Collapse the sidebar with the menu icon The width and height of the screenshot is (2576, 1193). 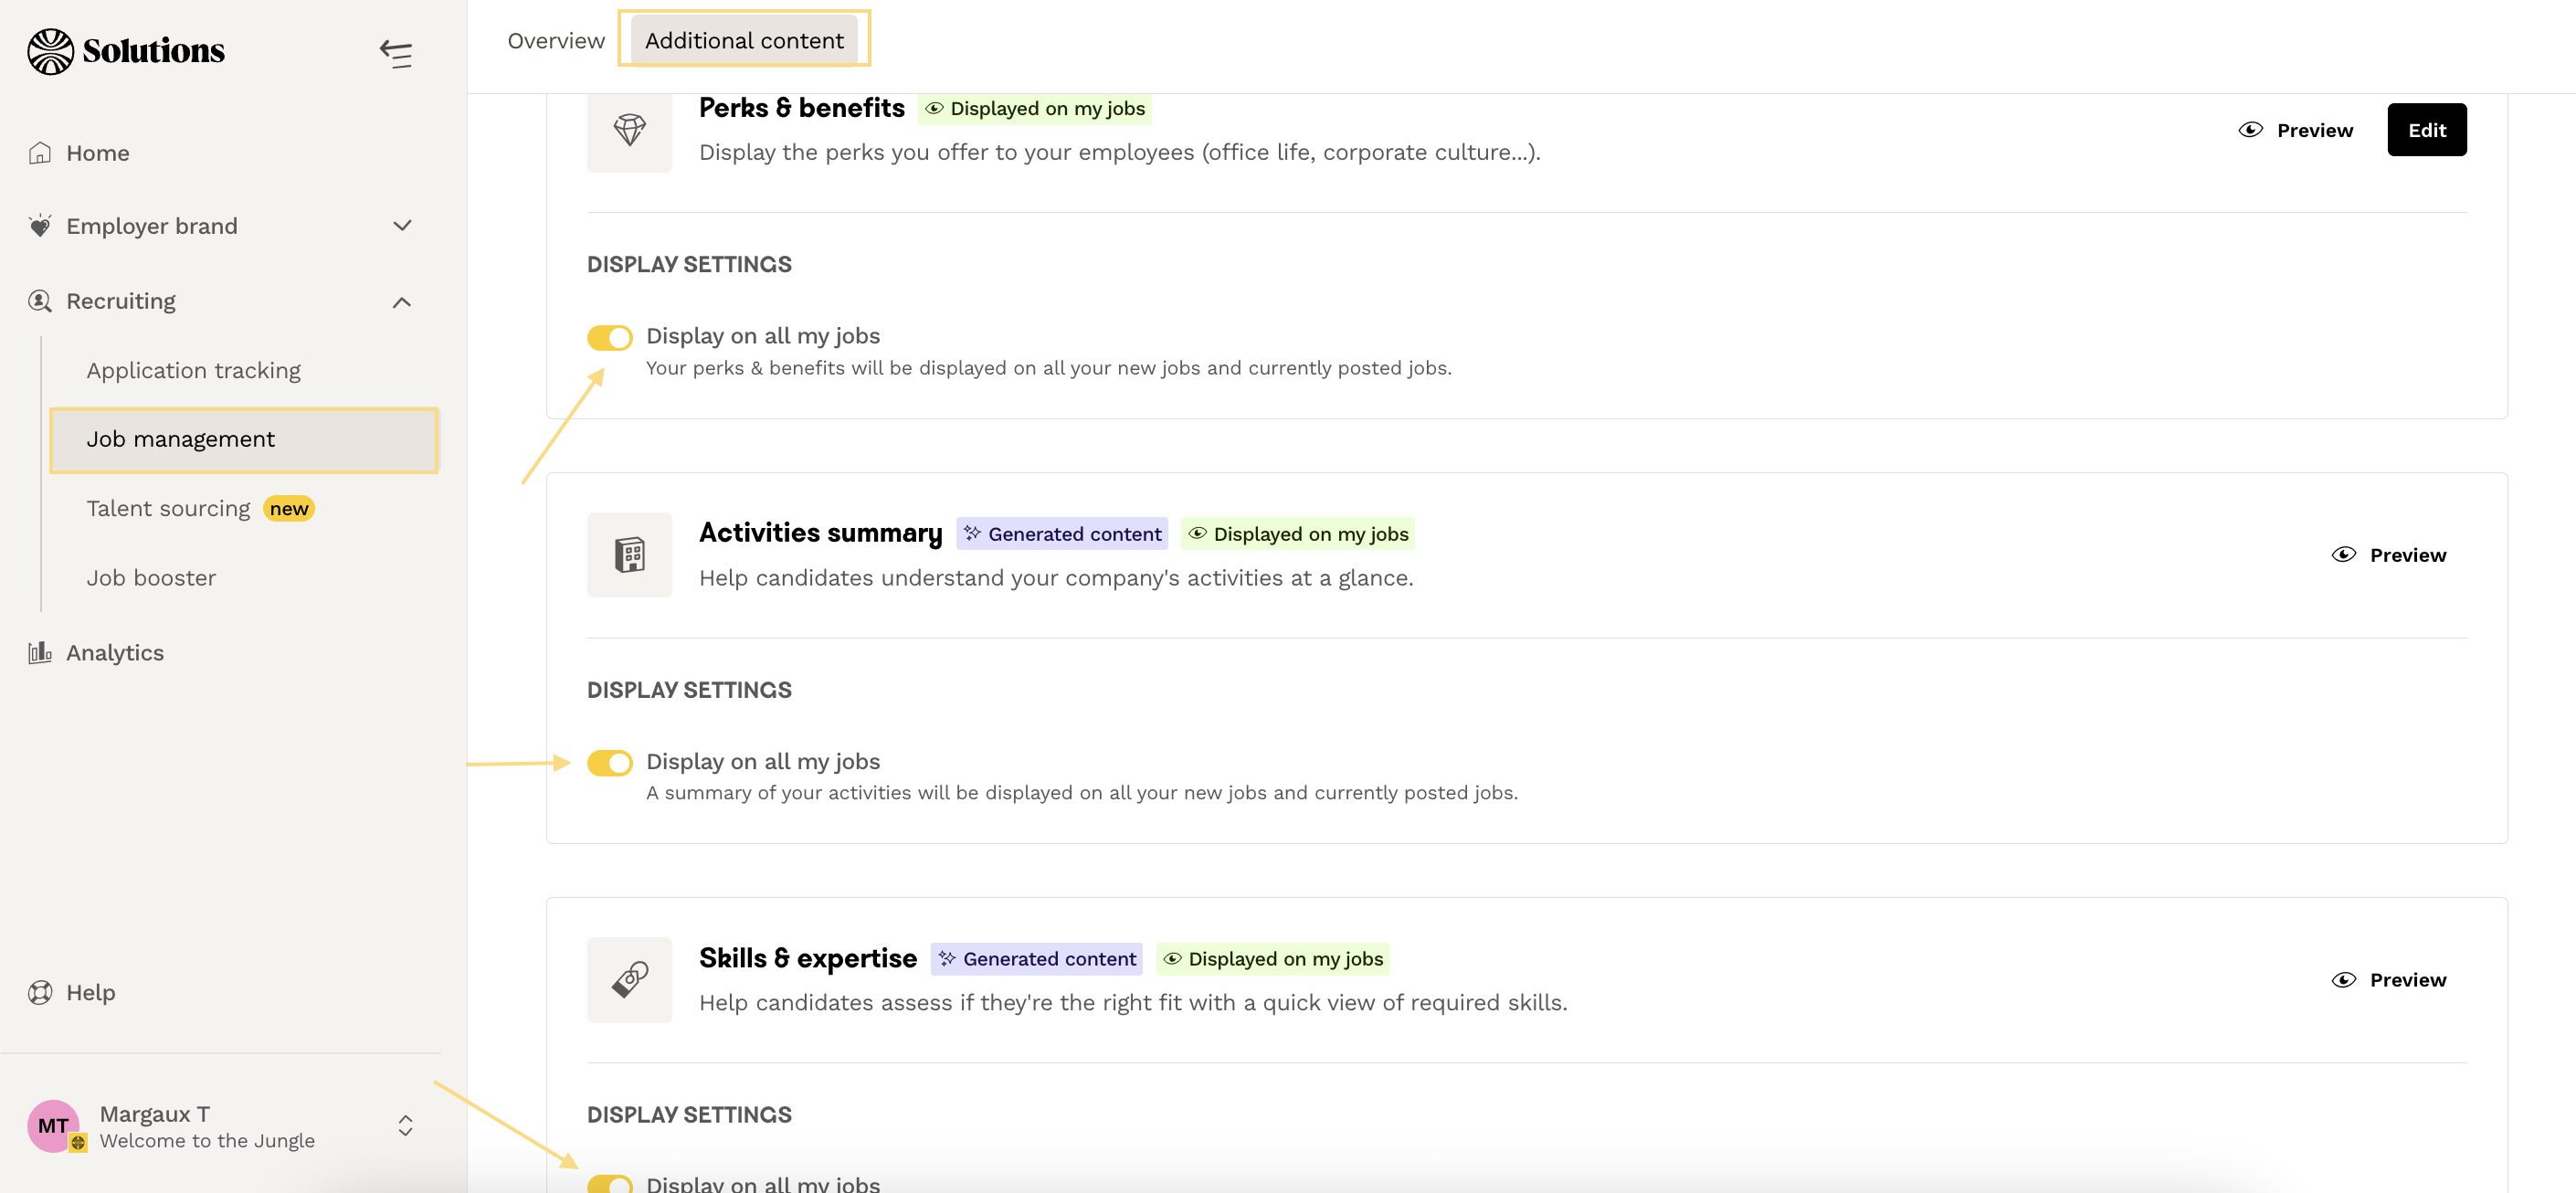[396, 53]
